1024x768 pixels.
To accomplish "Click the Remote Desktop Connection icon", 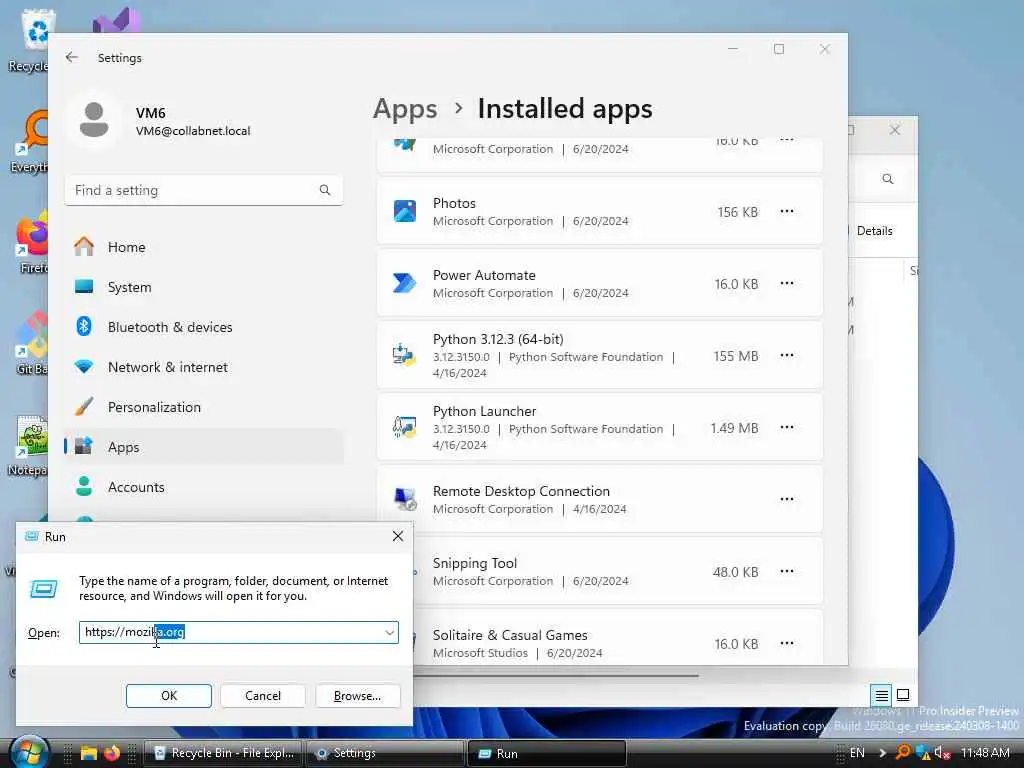I will point(405,499).
